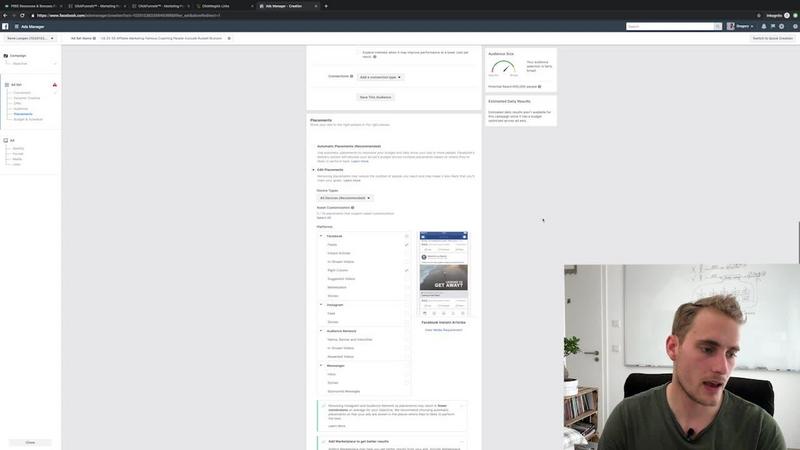Toggle the Instagram Feed placement checkbox
Screen dimensions: 800x450
click(x=407, y=314)
